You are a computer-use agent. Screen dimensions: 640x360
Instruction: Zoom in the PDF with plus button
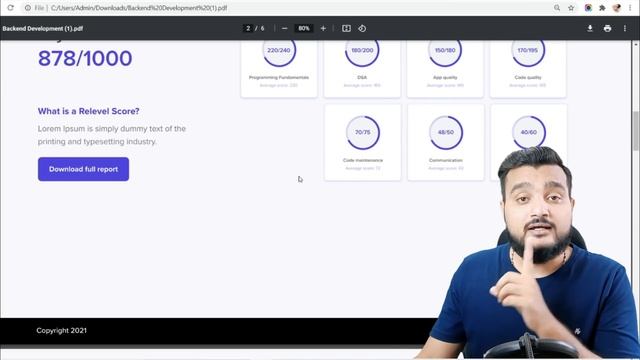(x=323, y=28)
